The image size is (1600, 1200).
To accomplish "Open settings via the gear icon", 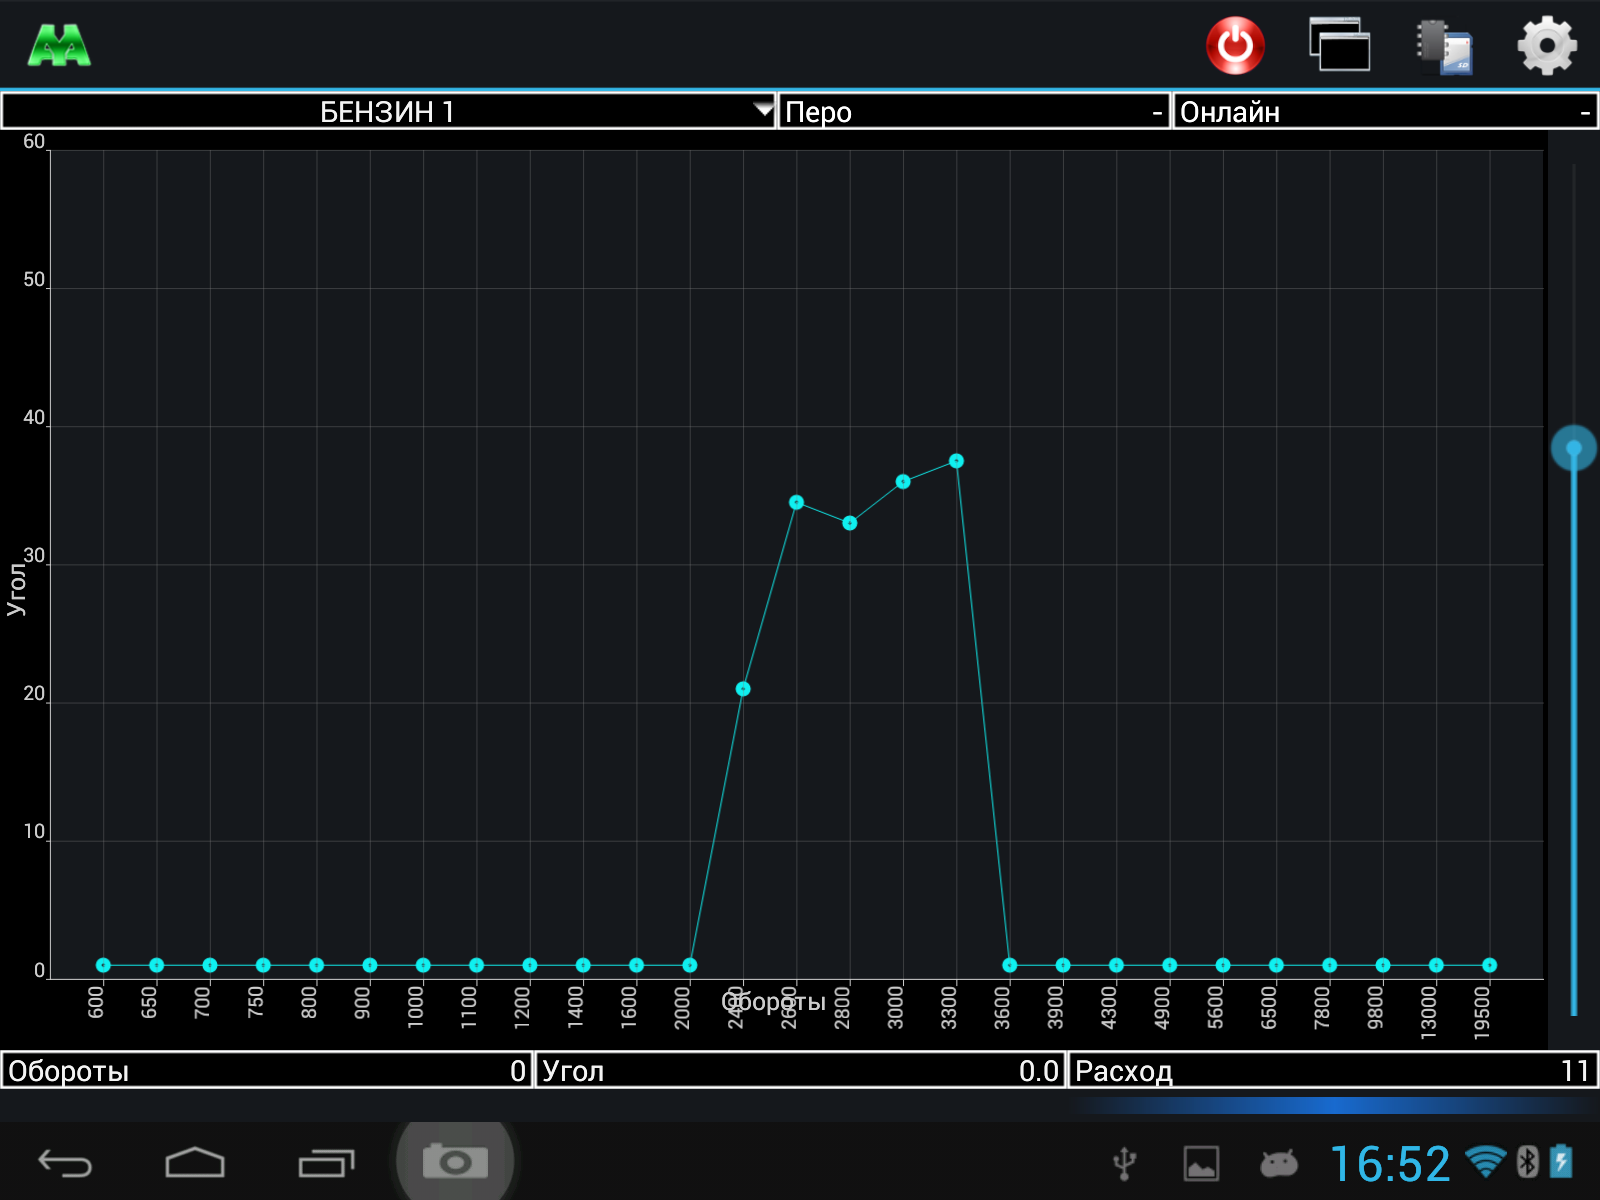I will (x=1546, y=46).
